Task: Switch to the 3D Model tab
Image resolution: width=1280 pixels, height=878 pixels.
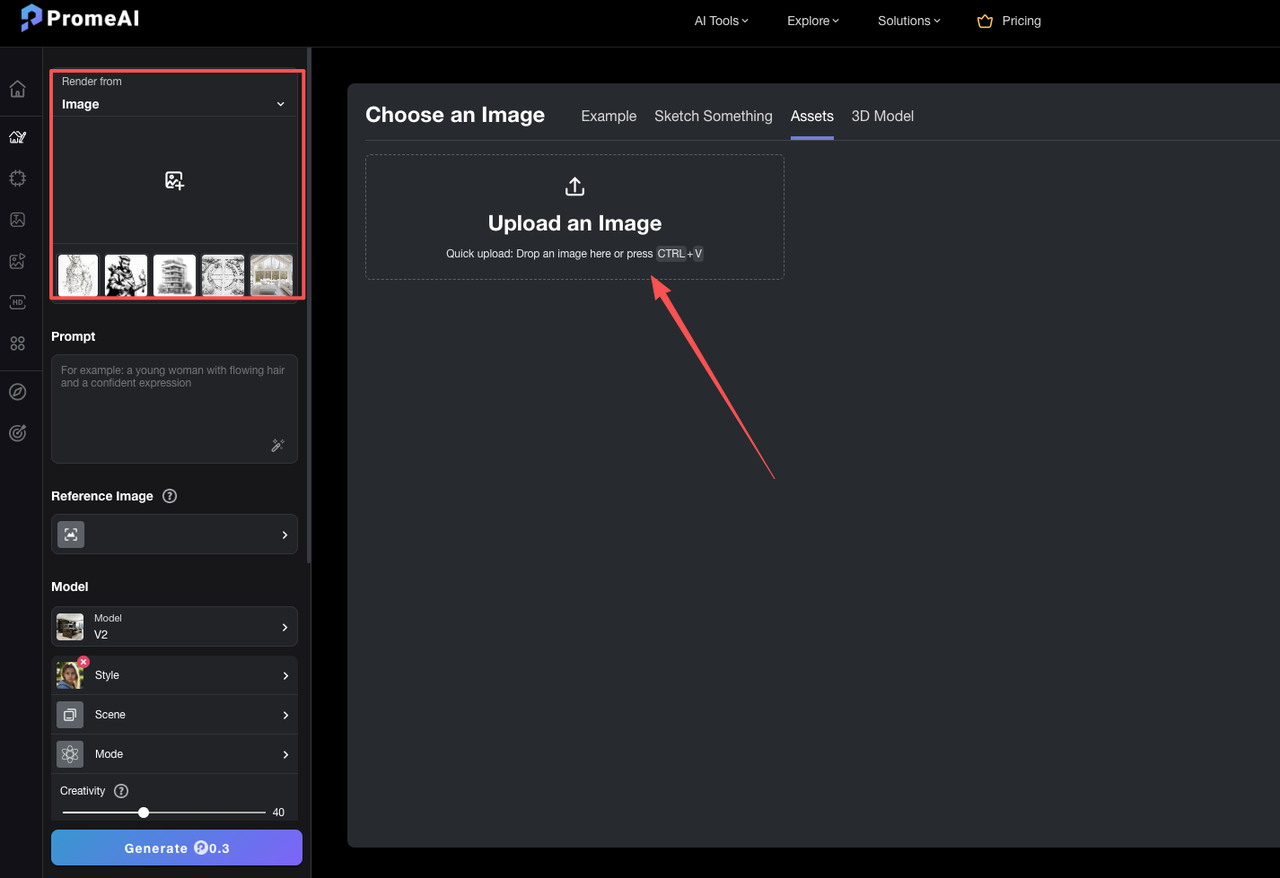Action: (882, 116)
